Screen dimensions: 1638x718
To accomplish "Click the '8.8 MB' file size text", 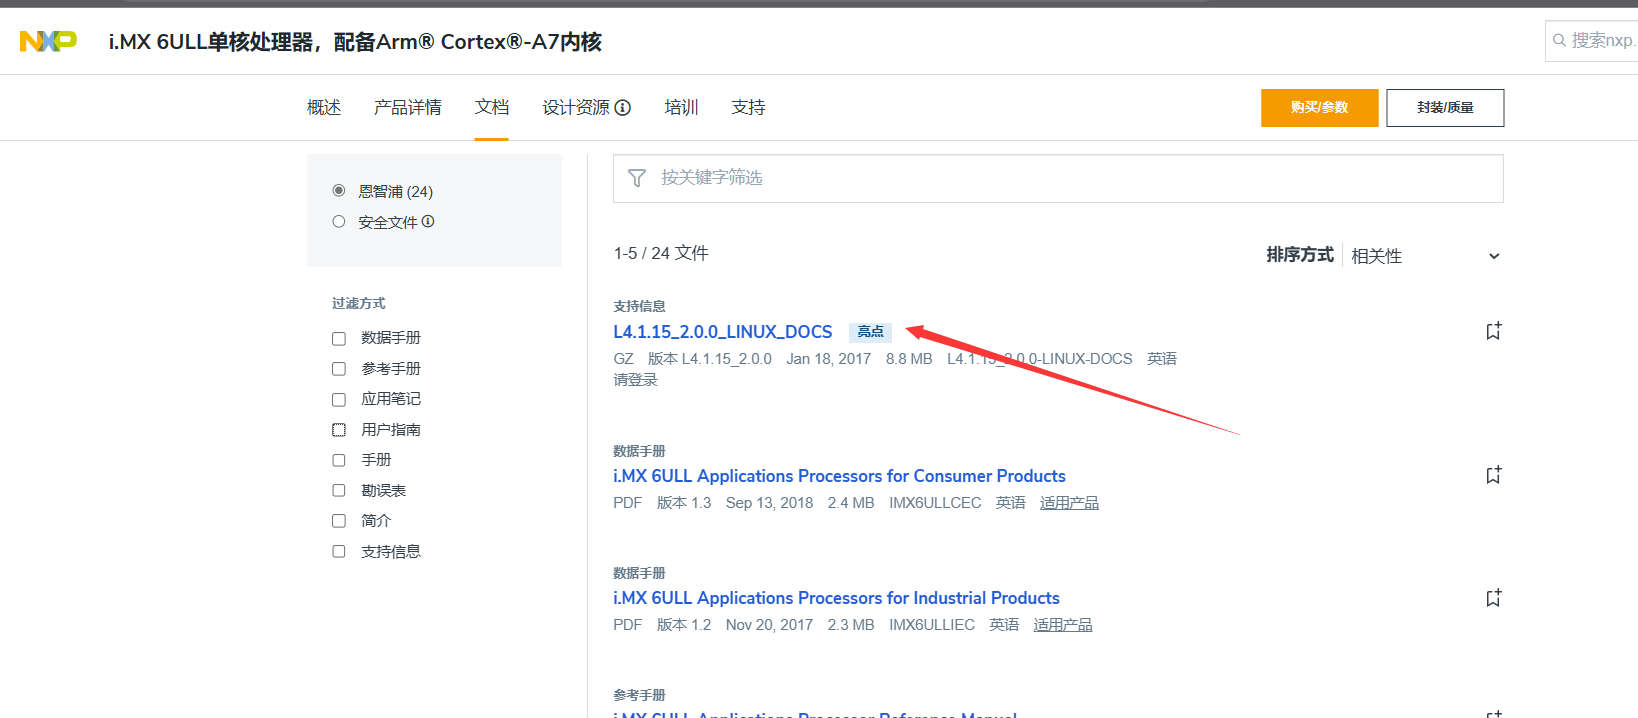I will point(909,359).
